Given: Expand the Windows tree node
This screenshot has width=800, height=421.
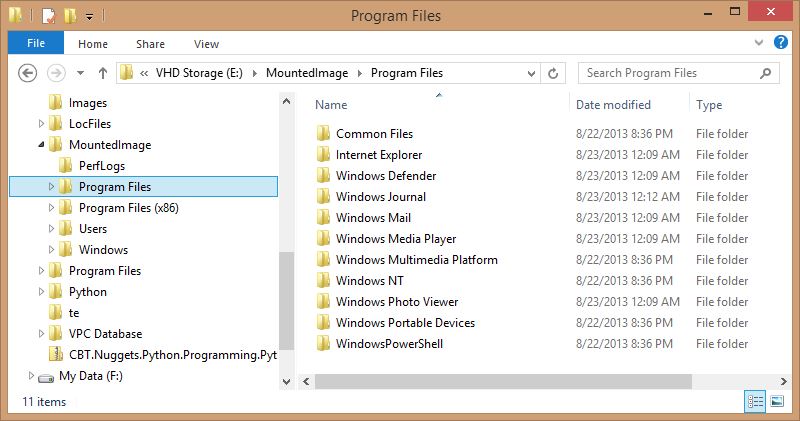Looking at the screenshot, I should 51,250.
